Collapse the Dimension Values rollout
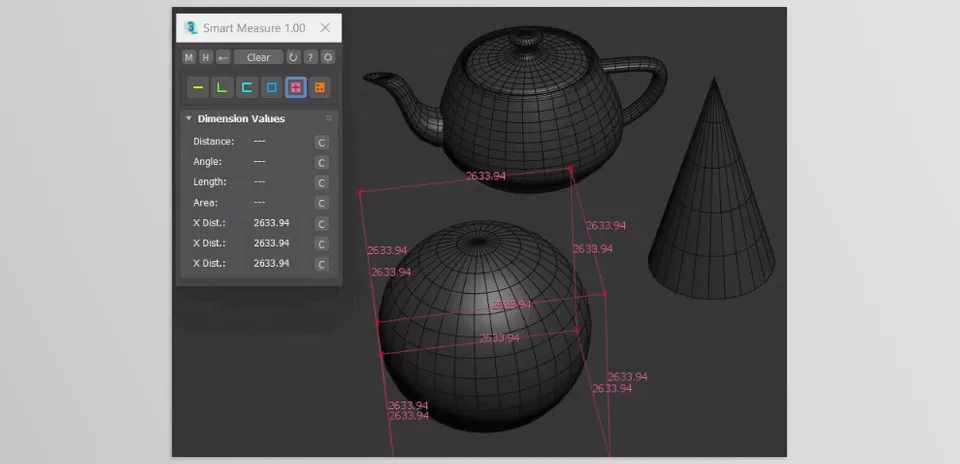The width and height of the screenshot is (960, 464). point(188,119)
